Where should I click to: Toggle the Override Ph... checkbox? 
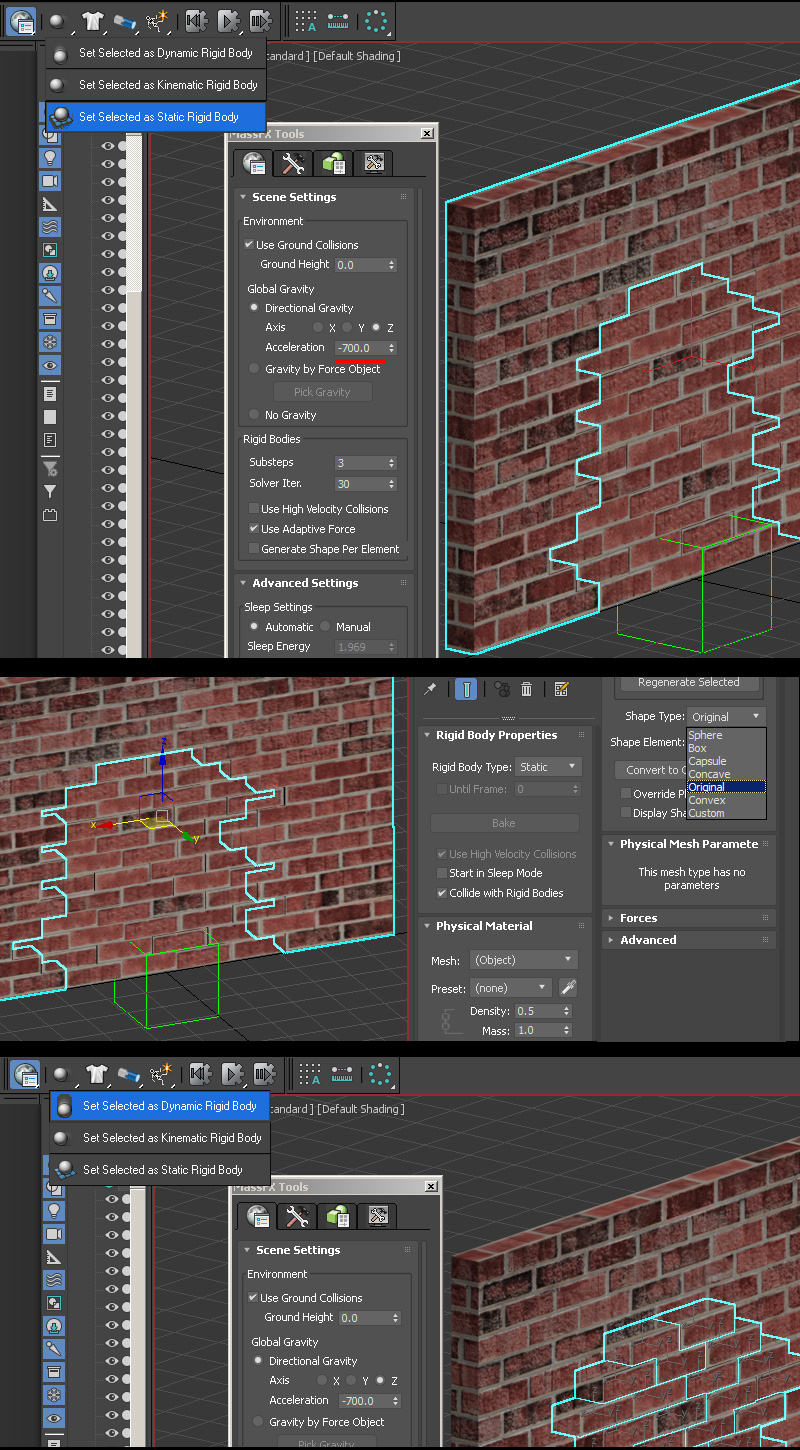[625, 794]
